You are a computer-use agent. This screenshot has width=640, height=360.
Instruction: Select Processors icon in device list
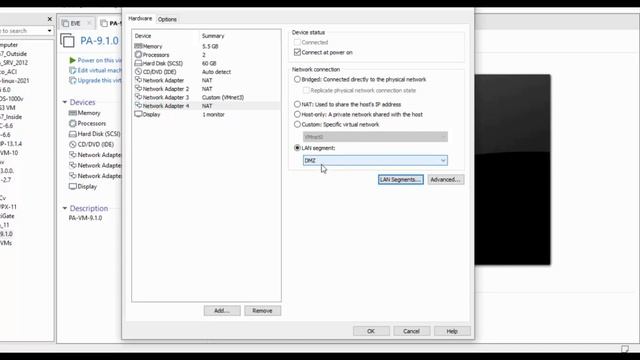138,54
